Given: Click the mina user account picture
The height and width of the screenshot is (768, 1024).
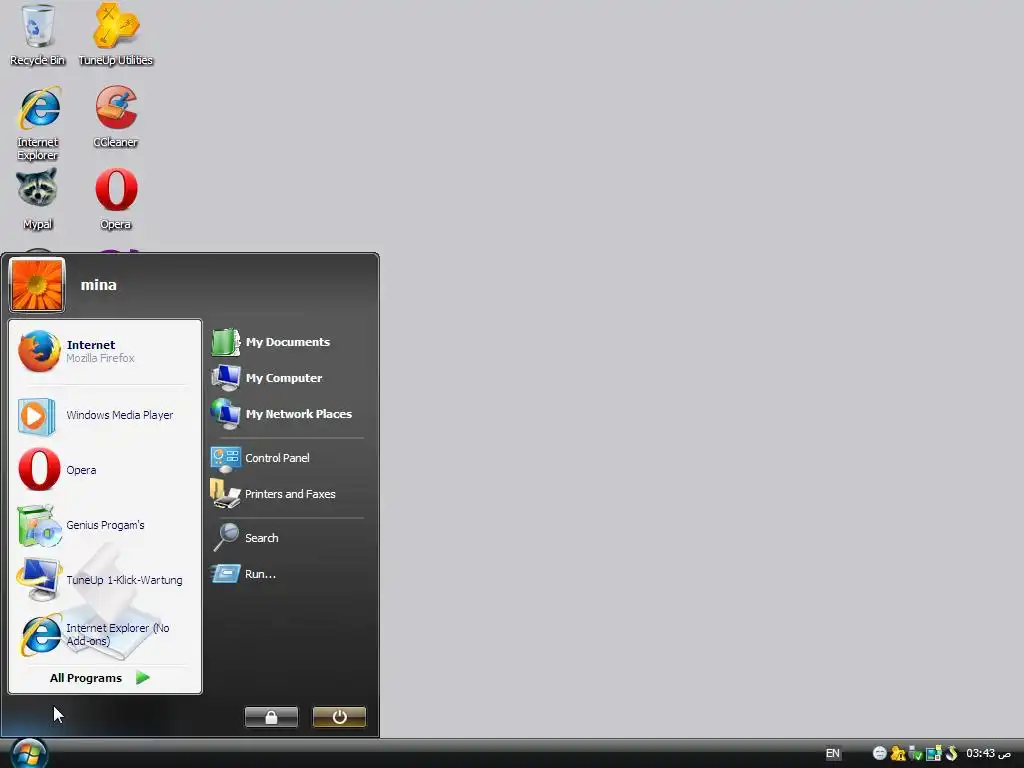Looking at the screenshot, I should 37,285.
